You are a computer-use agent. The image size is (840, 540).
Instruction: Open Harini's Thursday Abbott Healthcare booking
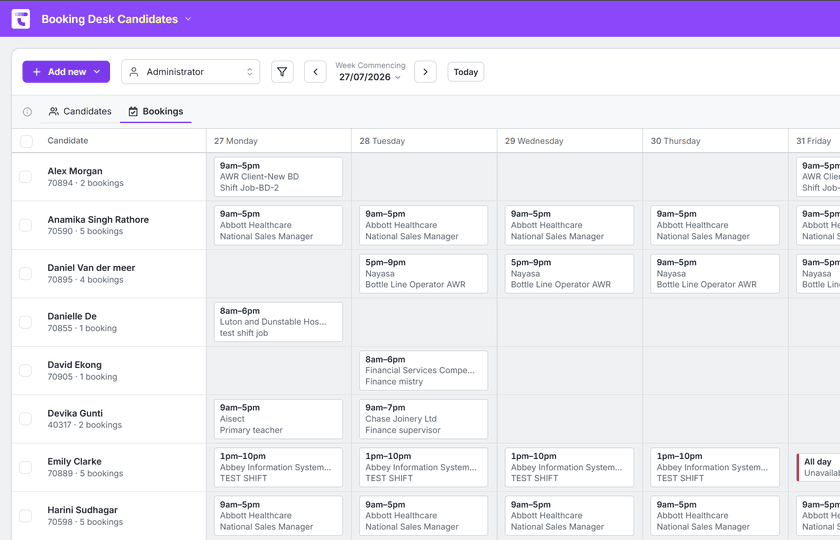click(x=715, y=515)
